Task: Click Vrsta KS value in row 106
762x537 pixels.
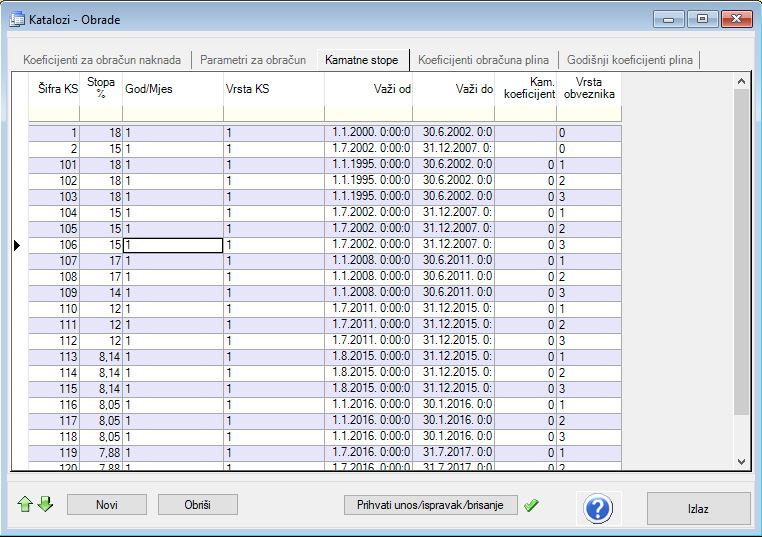Action: pyautogui.click(x=274, y=245)
